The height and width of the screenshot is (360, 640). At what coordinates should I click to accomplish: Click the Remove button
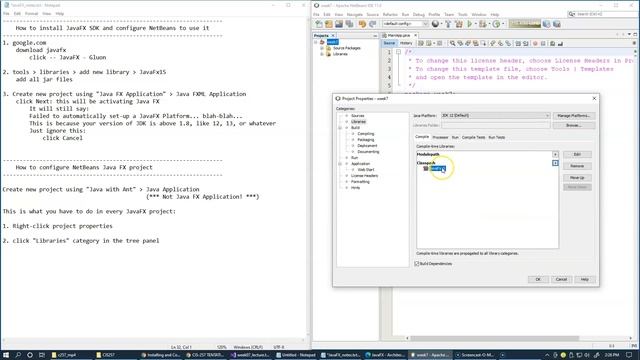point(577,166)
